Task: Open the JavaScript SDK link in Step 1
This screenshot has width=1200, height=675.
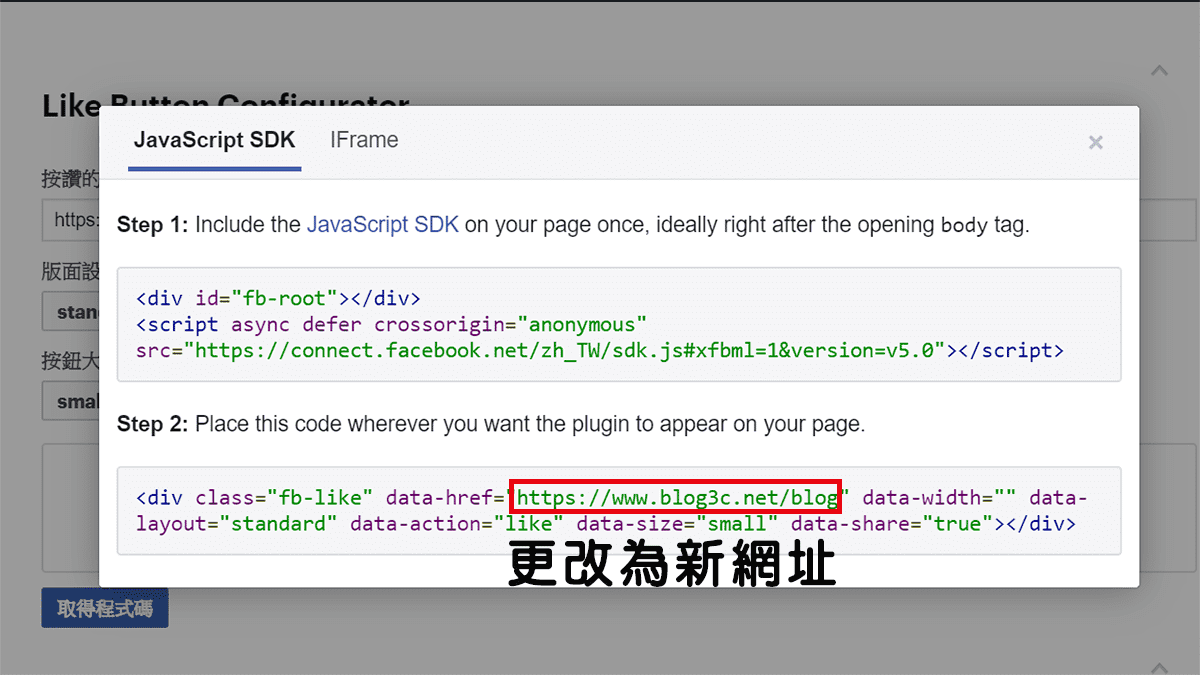Action: 383,224
